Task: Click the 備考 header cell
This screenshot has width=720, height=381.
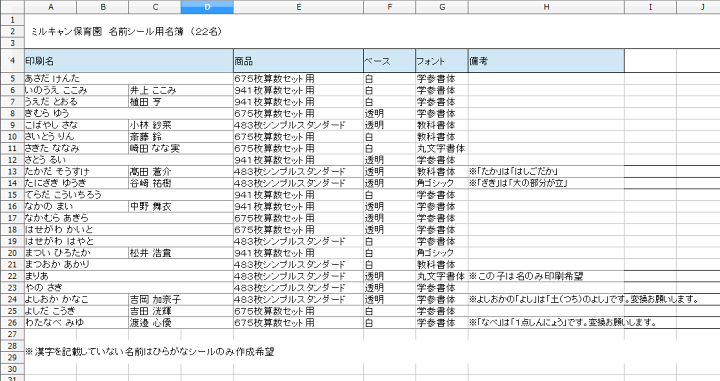Action: pyautogui.click(x=546, y=61)
